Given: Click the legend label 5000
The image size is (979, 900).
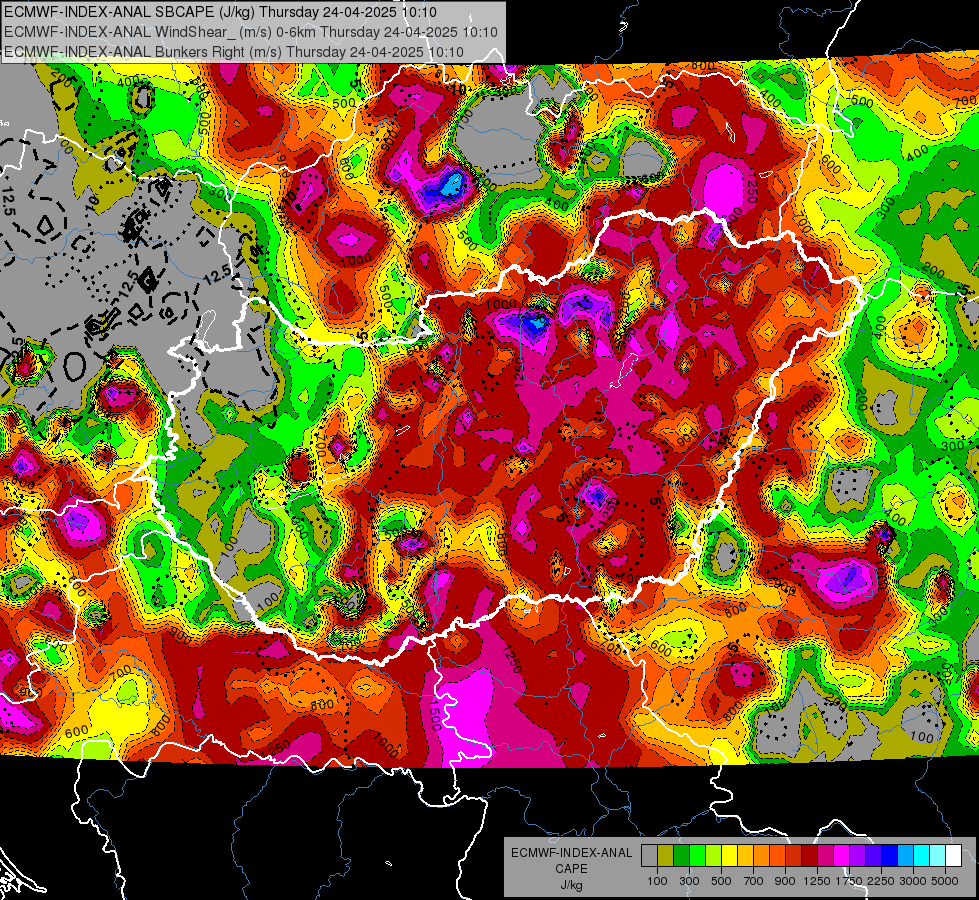Looking at the screenshot, I should click(945, 881).
